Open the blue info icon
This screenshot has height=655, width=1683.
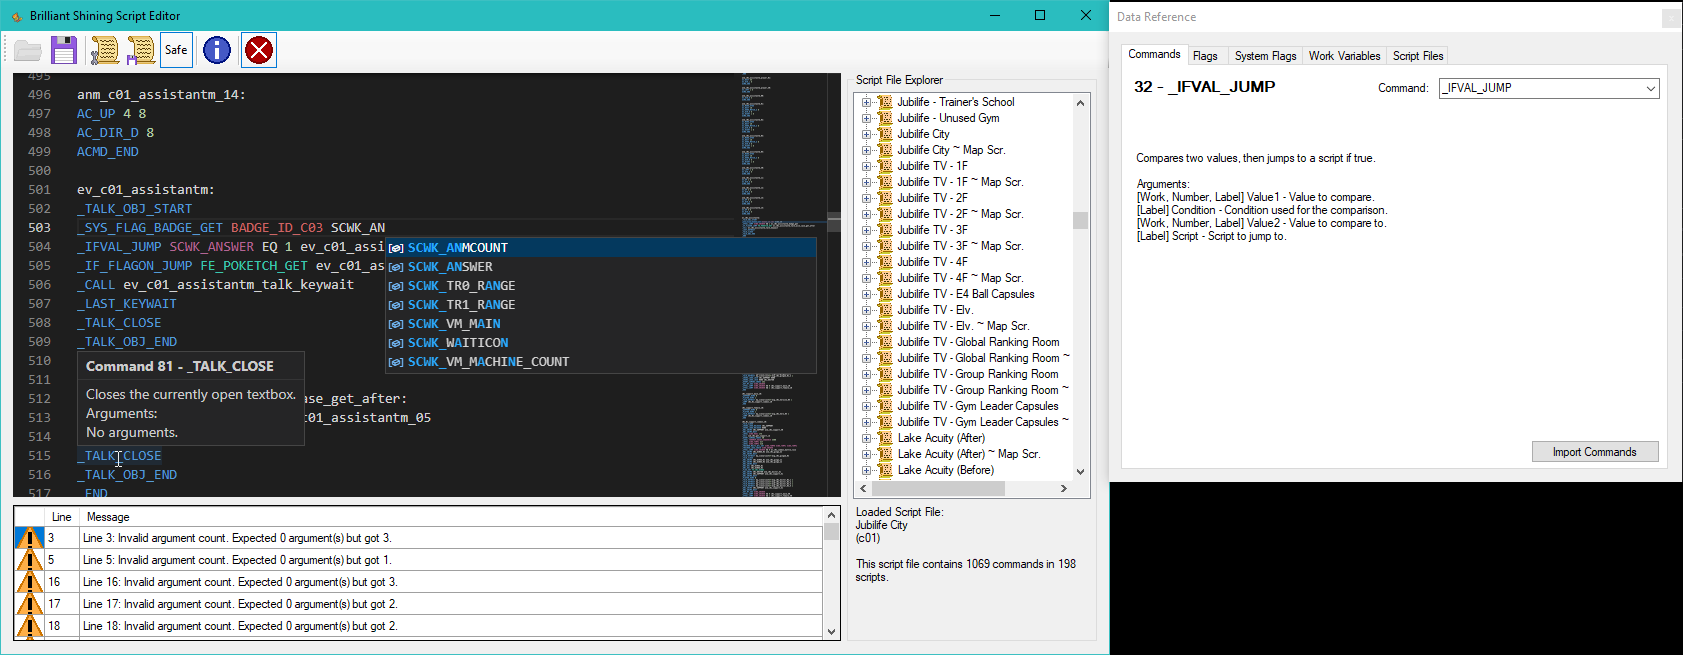coord(217,50)
